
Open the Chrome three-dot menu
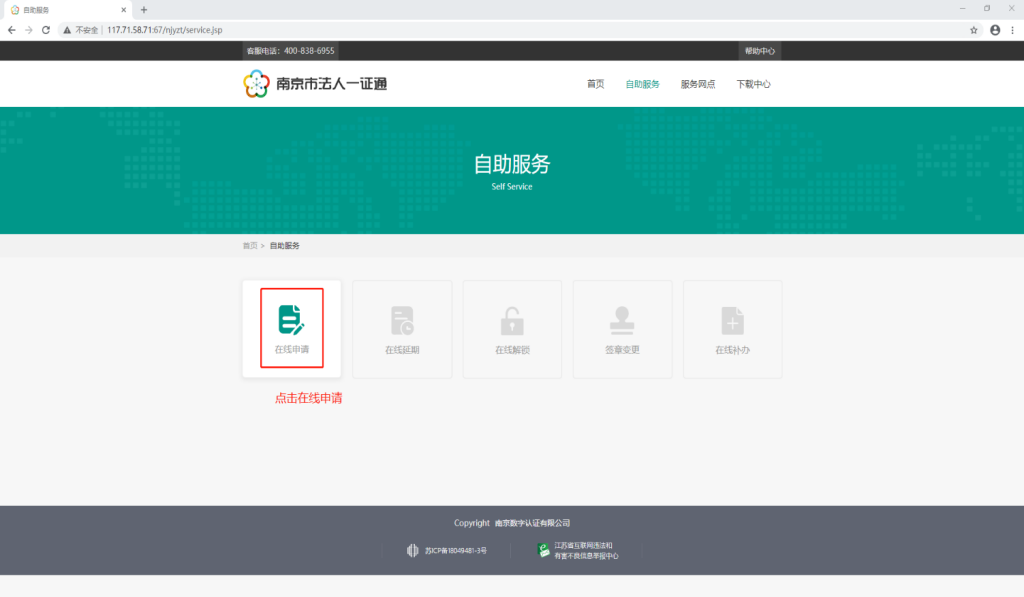pyautogui.click(x=1012, y=30)
